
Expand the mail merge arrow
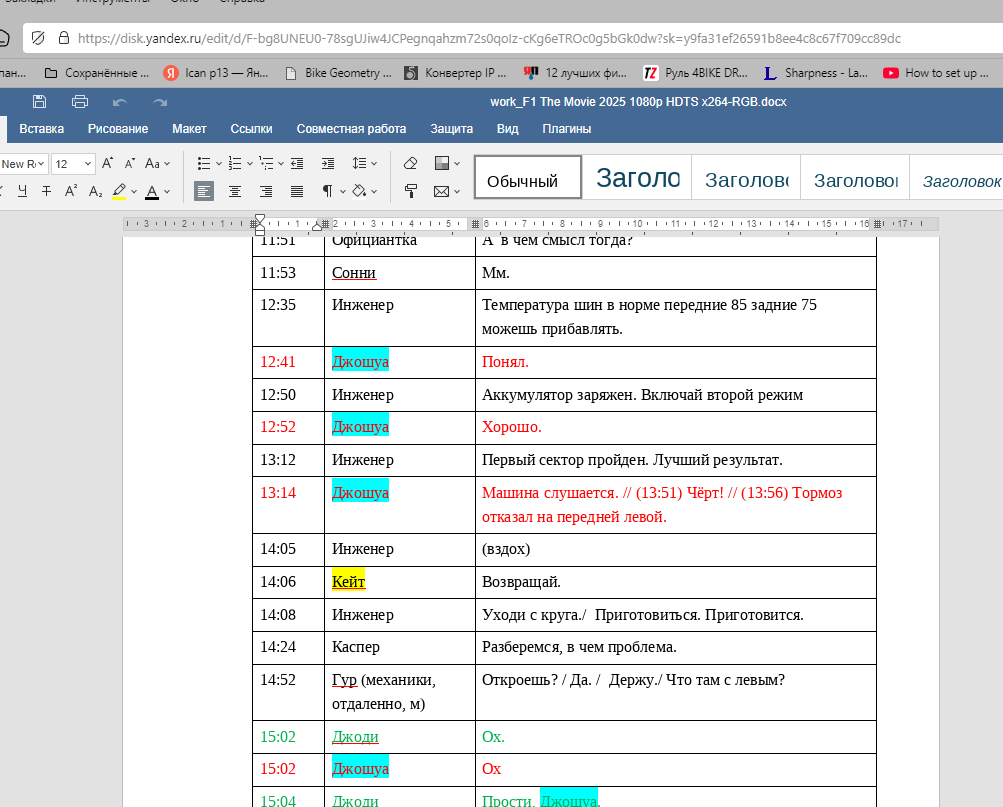coord(457,191)
